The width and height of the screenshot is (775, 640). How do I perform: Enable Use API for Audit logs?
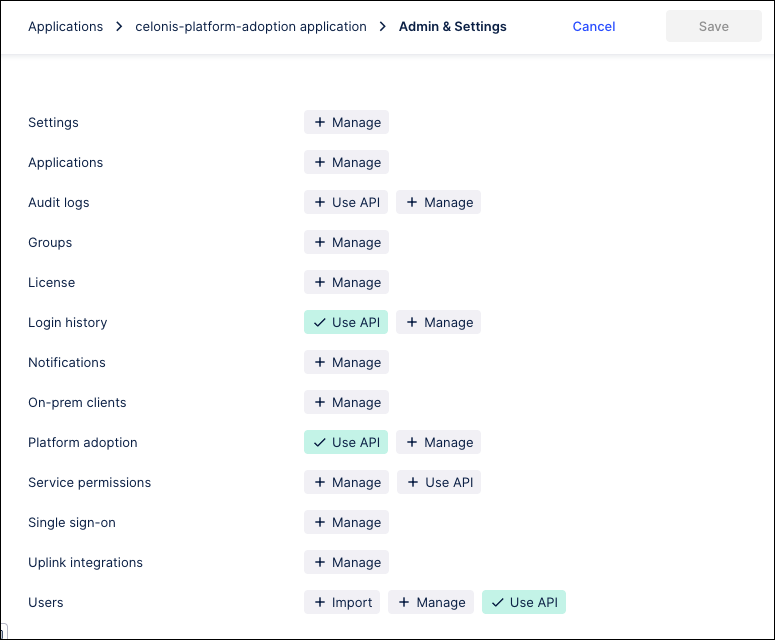346,202
